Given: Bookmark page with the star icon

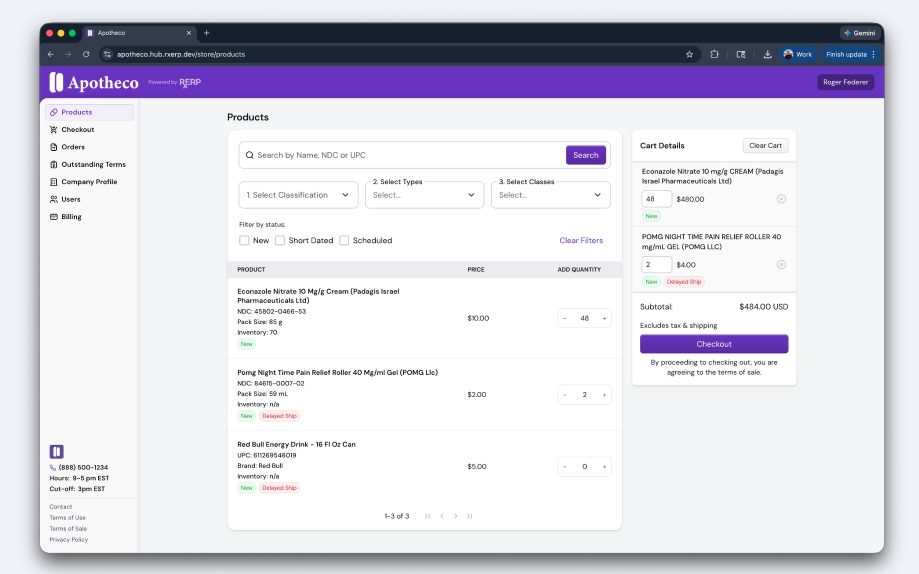Looking at the screenshot, I should click(689, 54).
